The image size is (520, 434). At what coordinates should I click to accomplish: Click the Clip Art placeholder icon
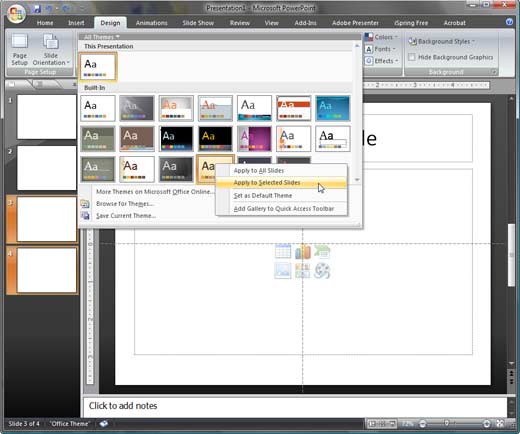303,271
